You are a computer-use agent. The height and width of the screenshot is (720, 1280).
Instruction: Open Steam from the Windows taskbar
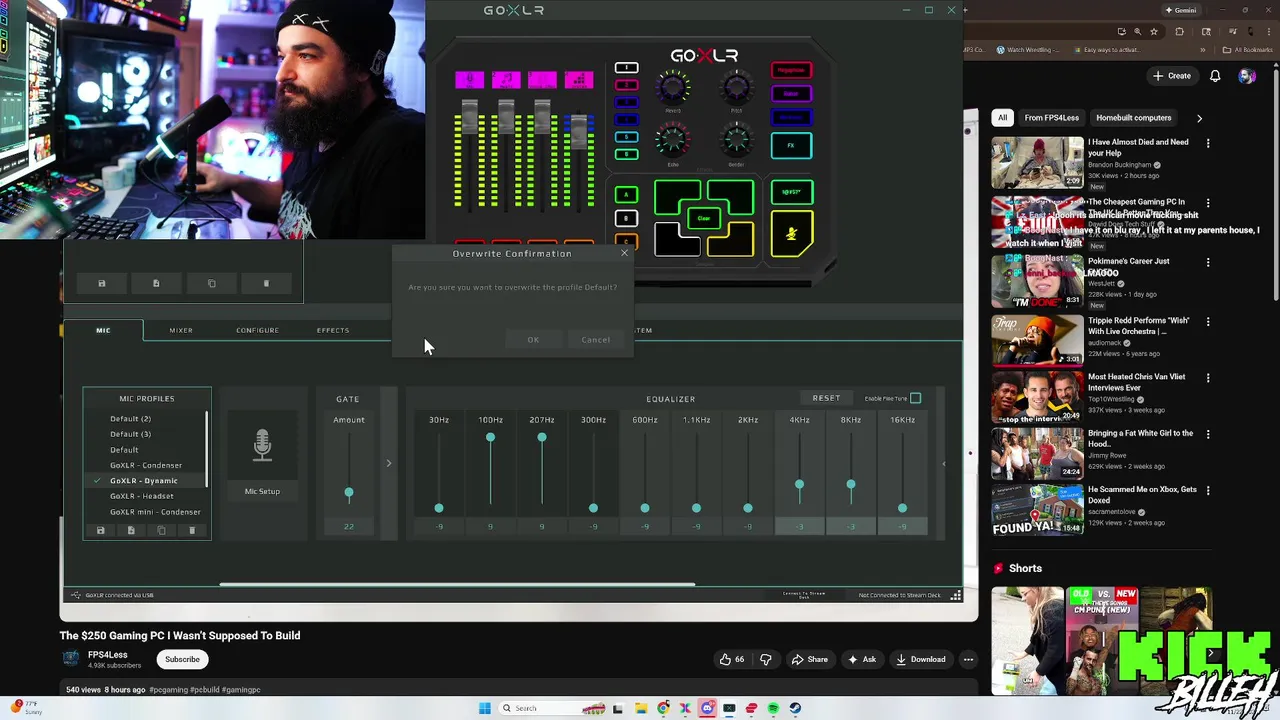(795, 708)
